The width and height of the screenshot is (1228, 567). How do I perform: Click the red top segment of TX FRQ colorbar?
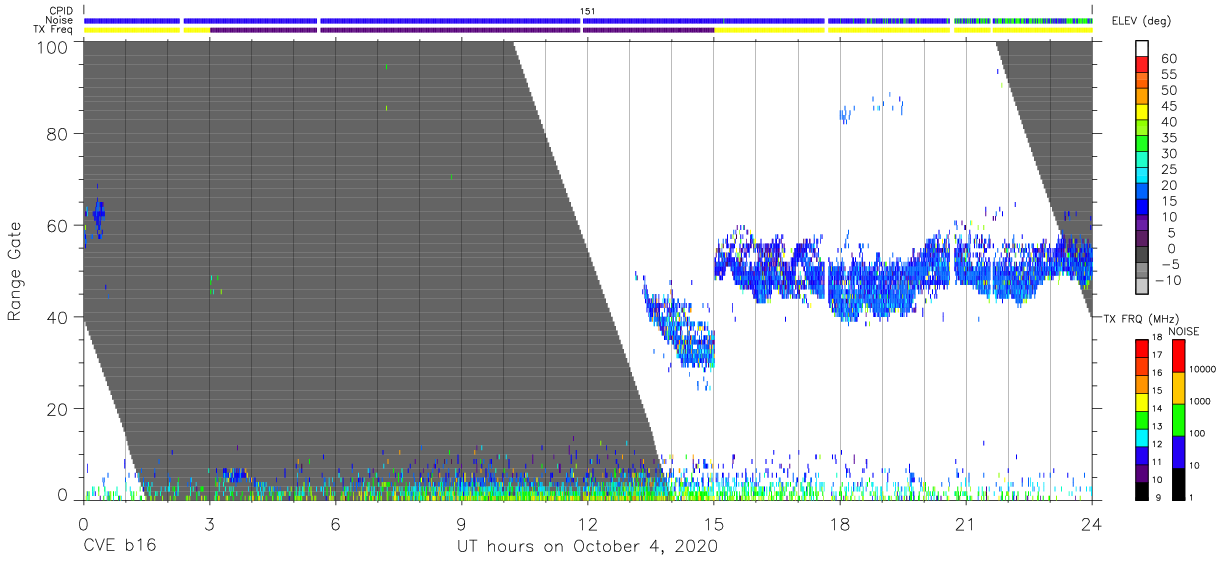[1142, 349]
